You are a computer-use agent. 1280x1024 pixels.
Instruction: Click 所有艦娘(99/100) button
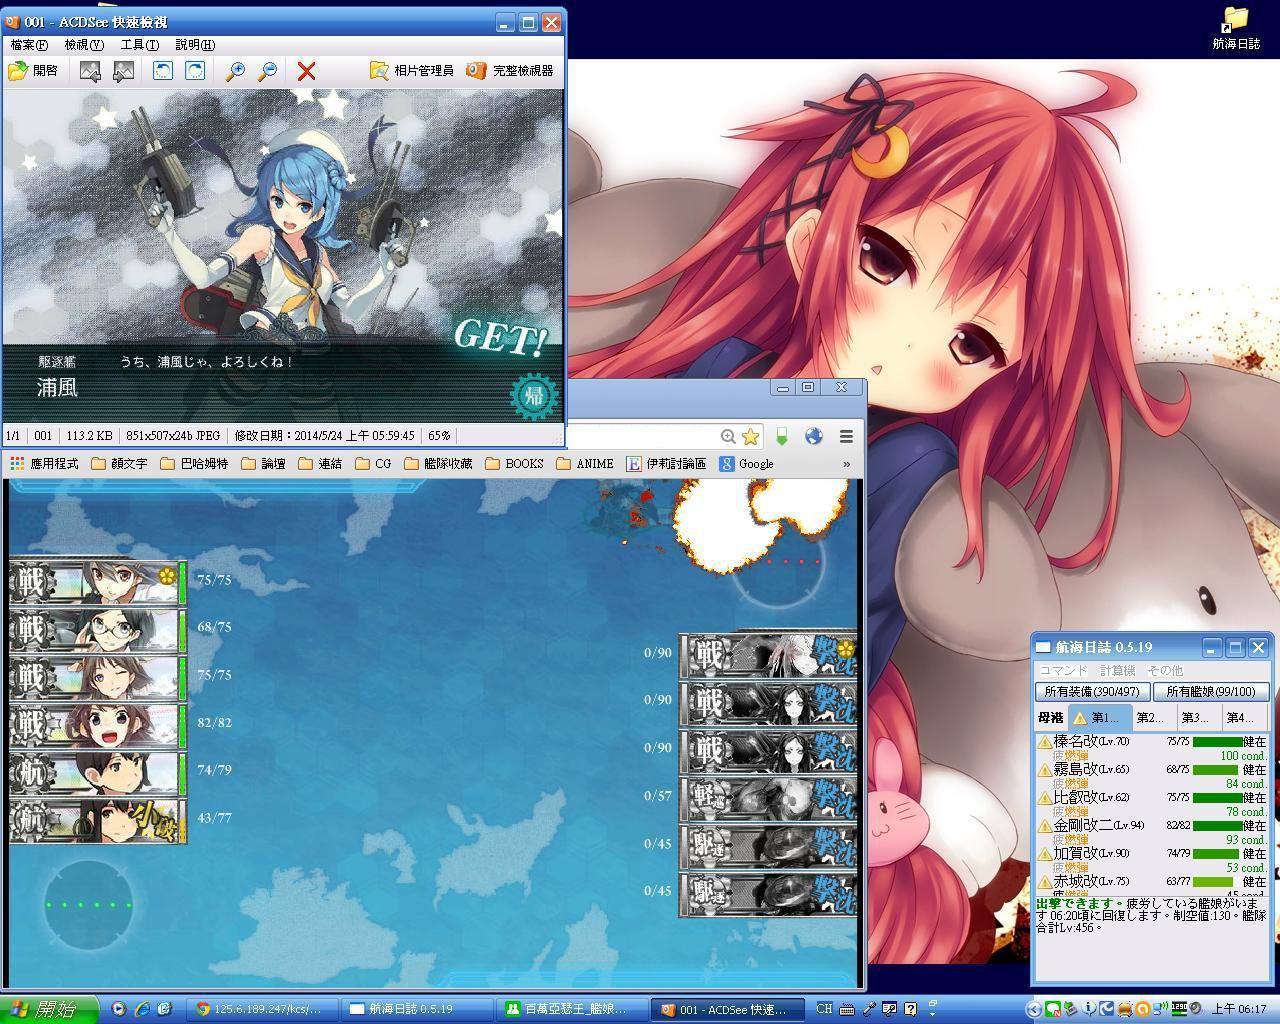1211,691
